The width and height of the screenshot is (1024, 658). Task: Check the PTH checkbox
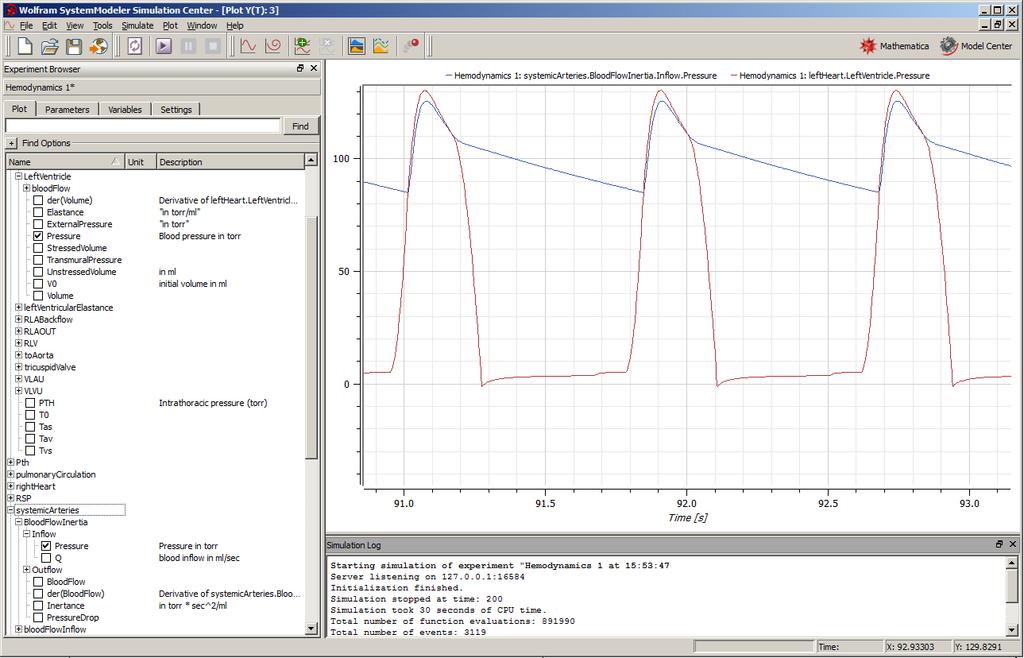[x=30, y=403]
